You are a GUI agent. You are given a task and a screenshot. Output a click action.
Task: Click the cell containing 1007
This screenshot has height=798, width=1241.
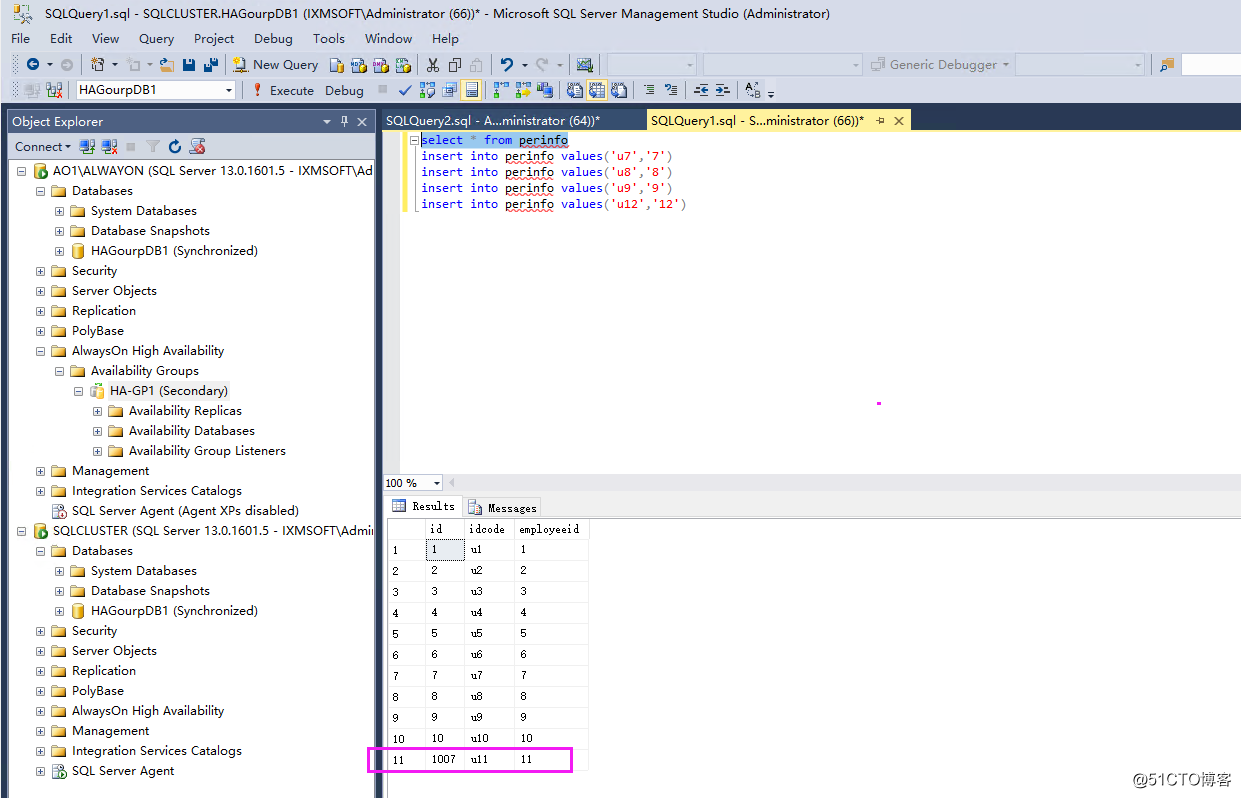tap(445, 759)
